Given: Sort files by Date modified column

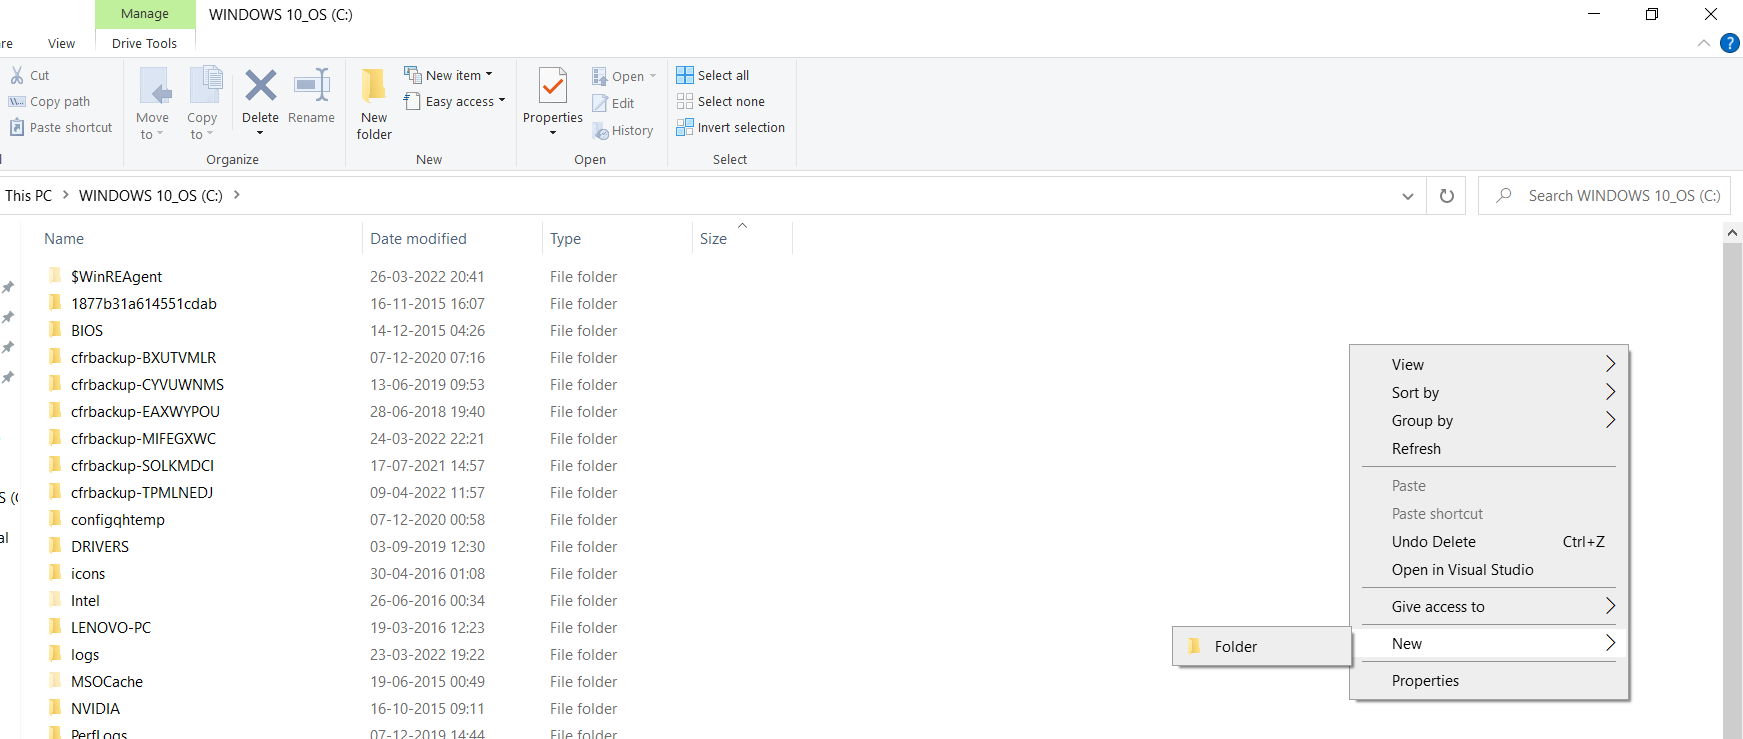Looking at the screenshot, I should click(x=418, y=239).
